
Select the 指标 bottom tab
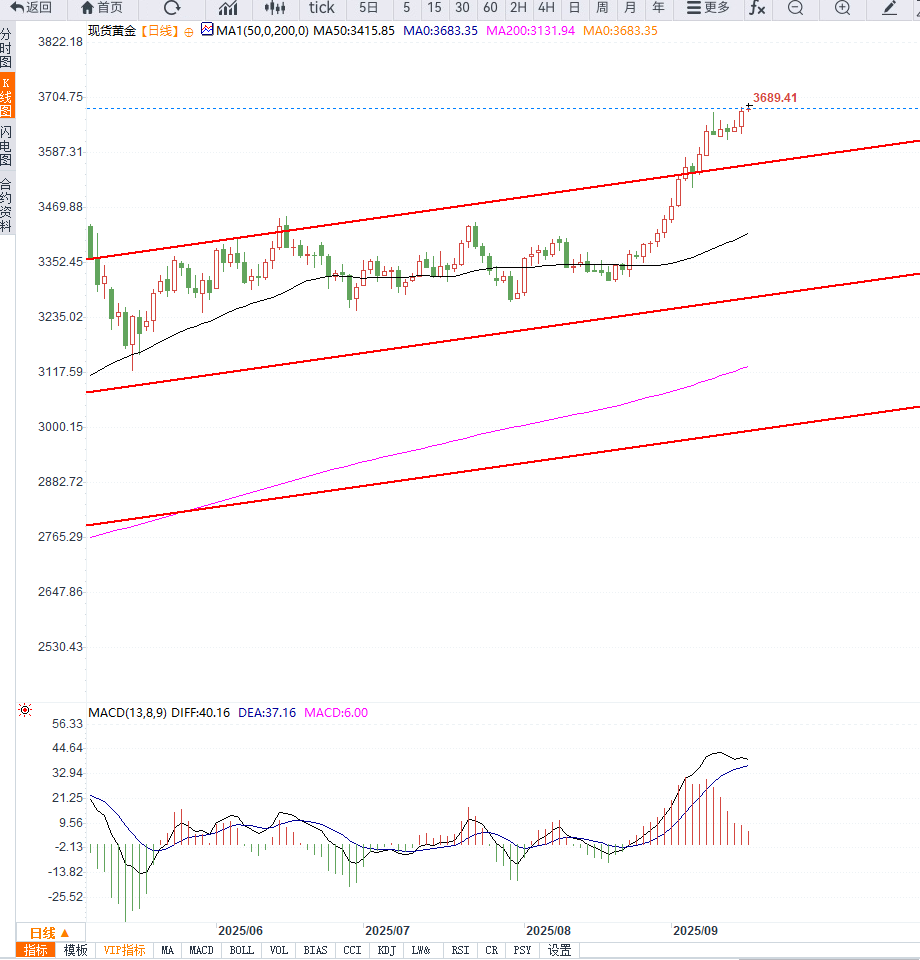tap(36, 950)
